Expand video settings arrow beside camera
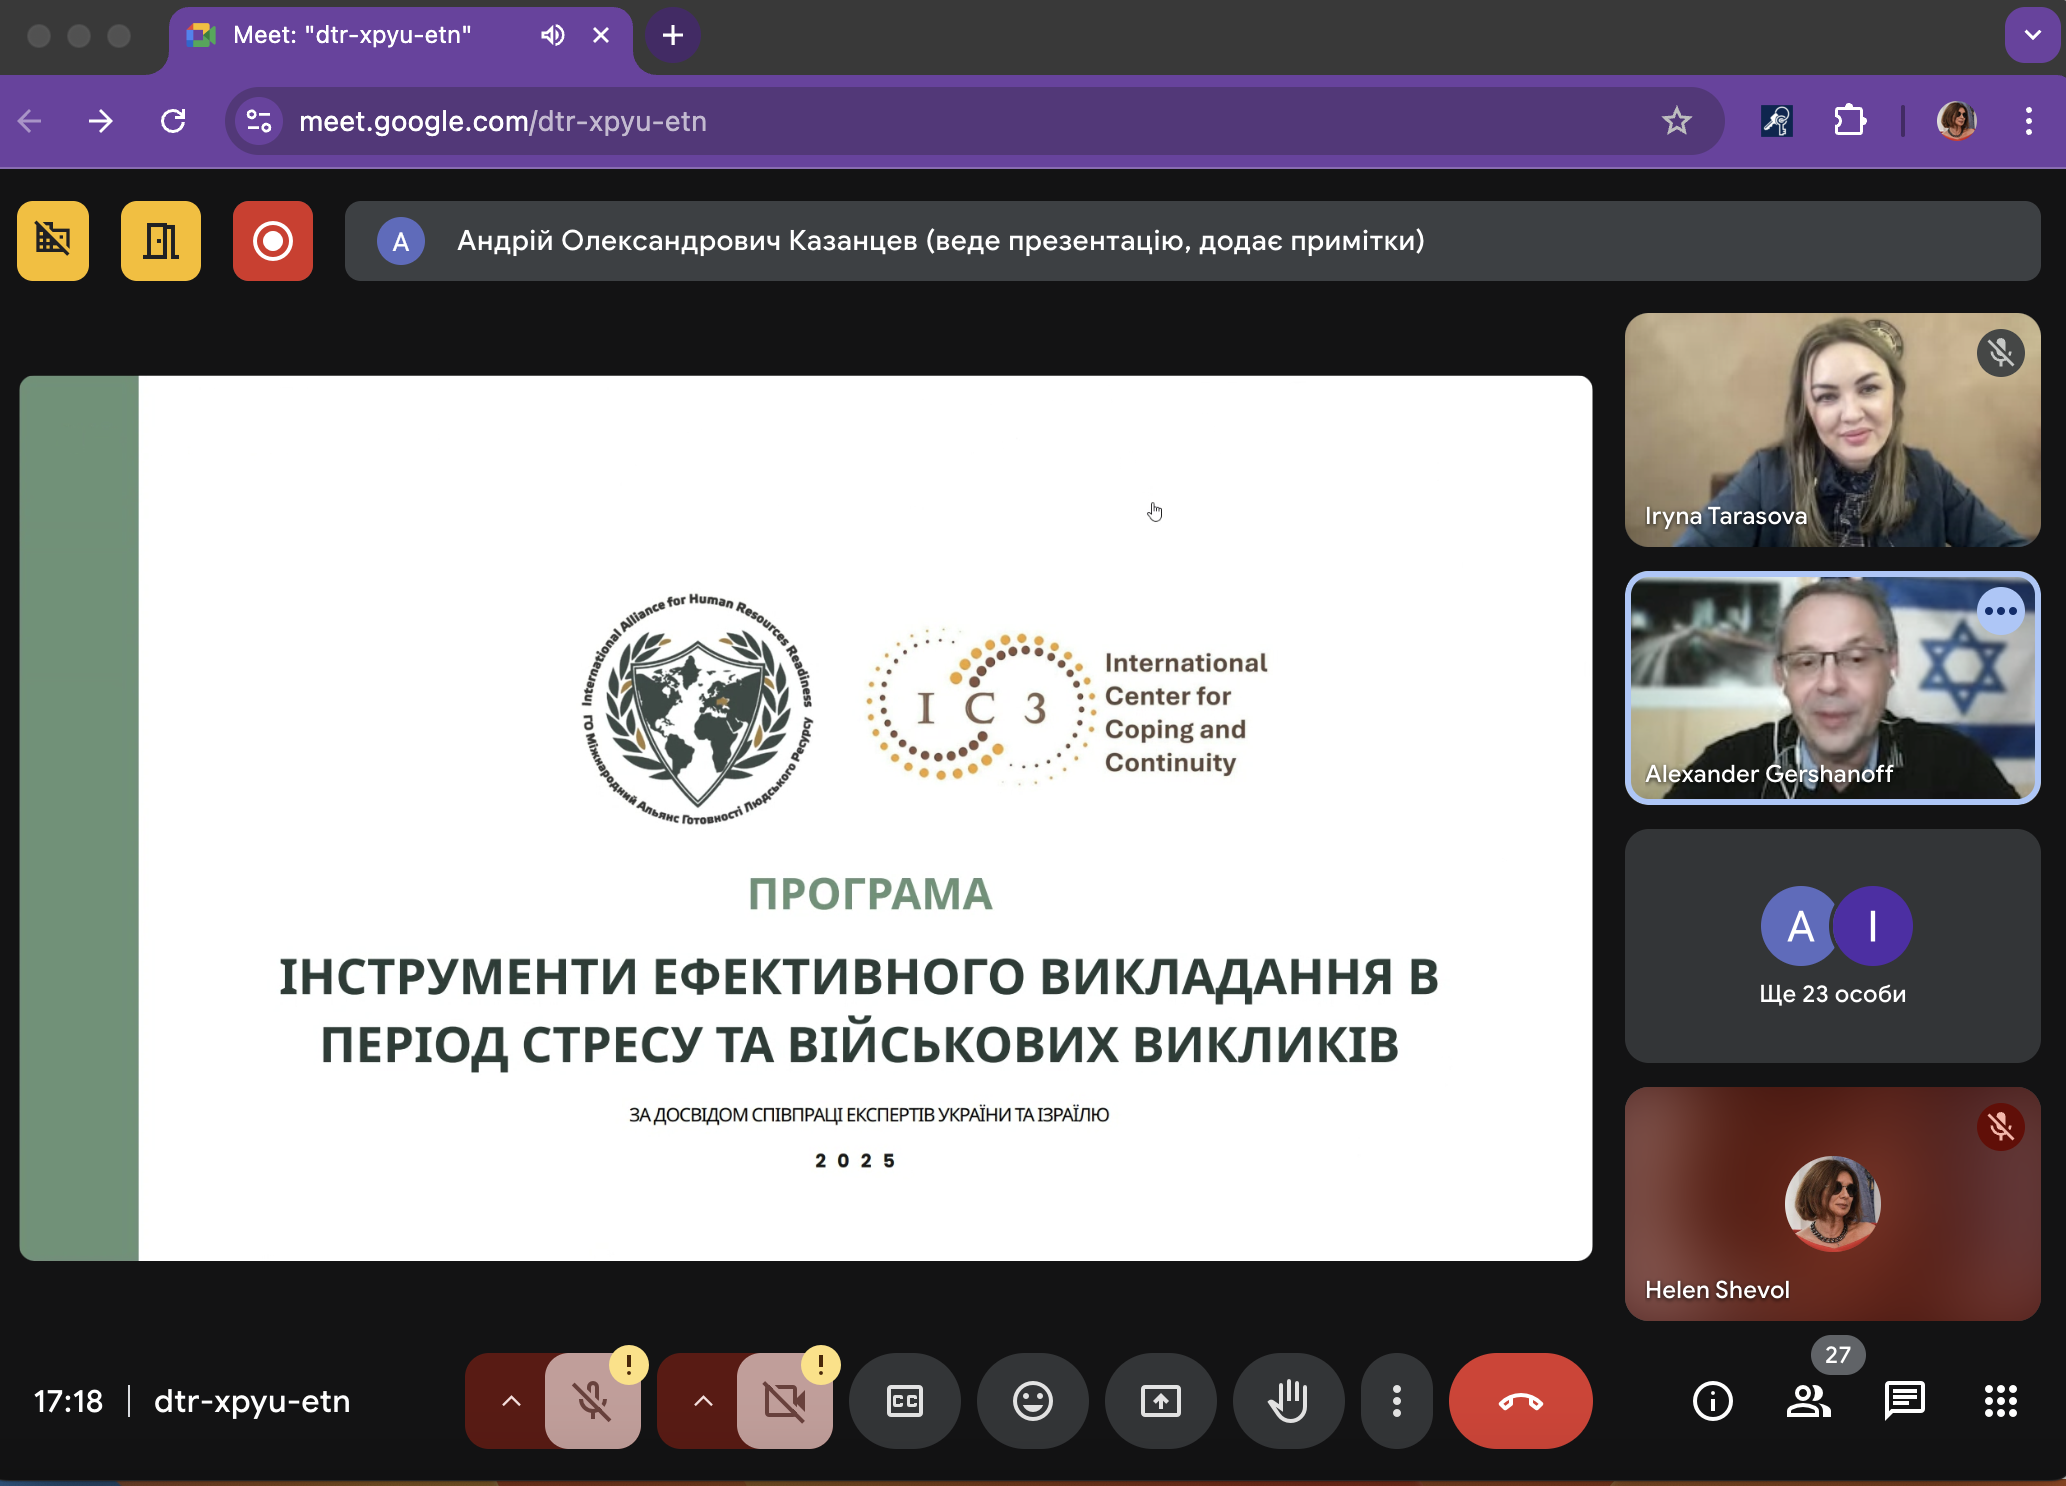Screen dimensions: 2066x1486 [x=702, y=1400]
